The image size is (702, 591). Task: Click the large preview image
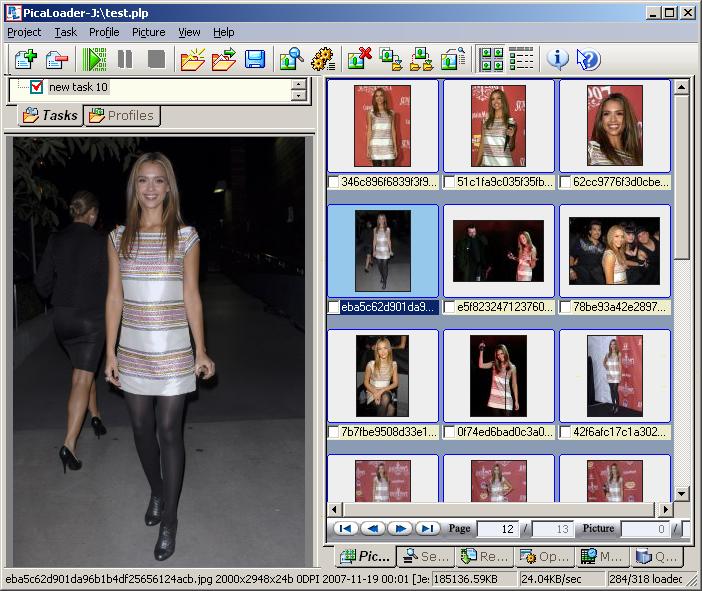(159, 351)
